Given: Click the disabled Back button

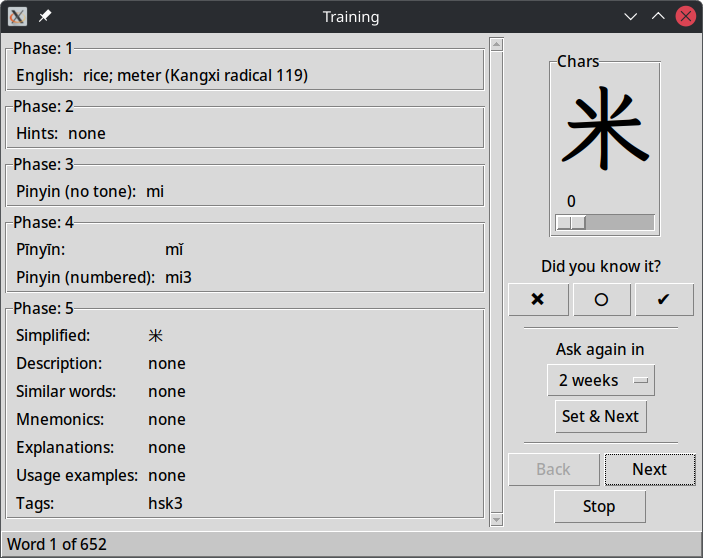Looking at the screenshot, I should tap(554, 469).
